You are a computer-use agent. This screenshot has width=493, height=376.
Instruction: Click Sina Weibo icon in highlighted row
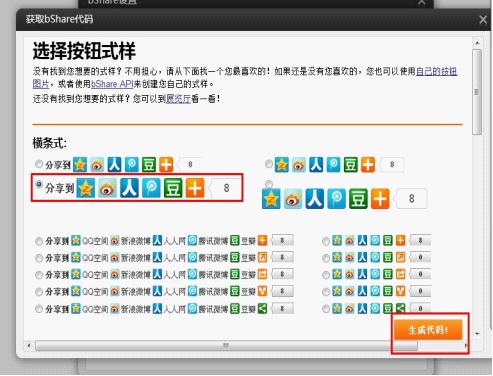pos(108,188)
